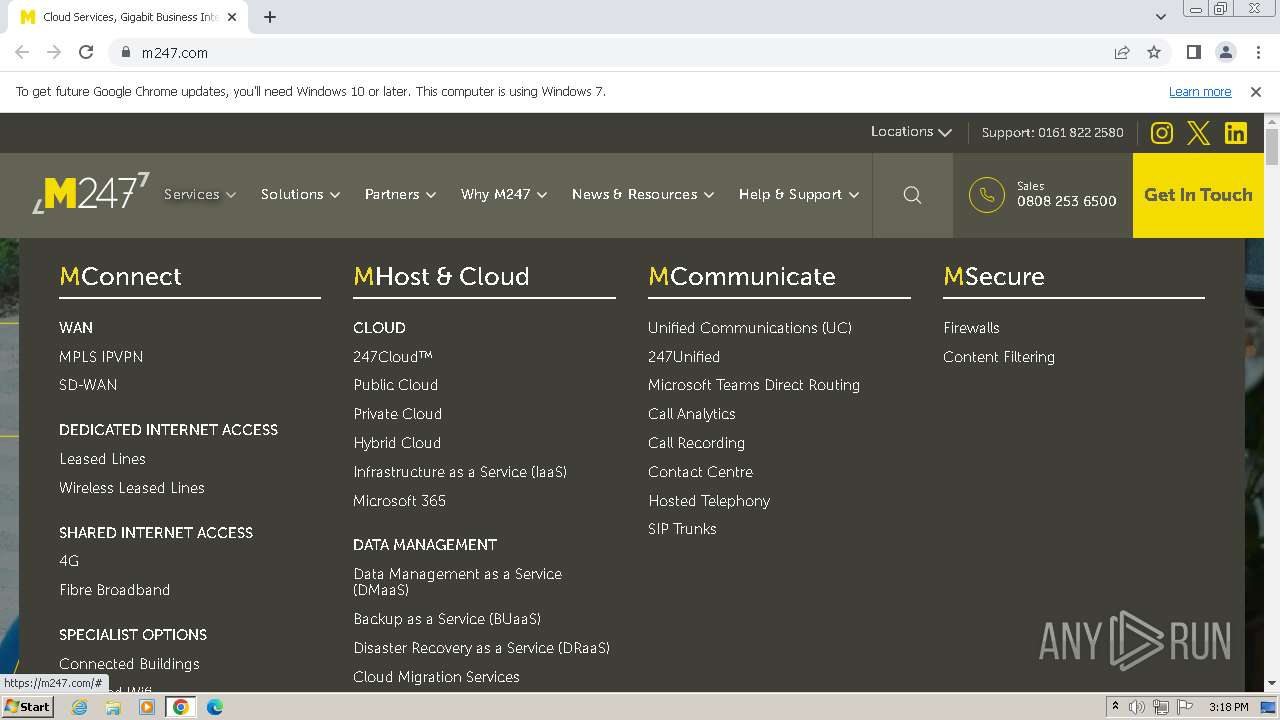Open Firewalls link
The image size is (1280, 720).
tap(971, 328)
